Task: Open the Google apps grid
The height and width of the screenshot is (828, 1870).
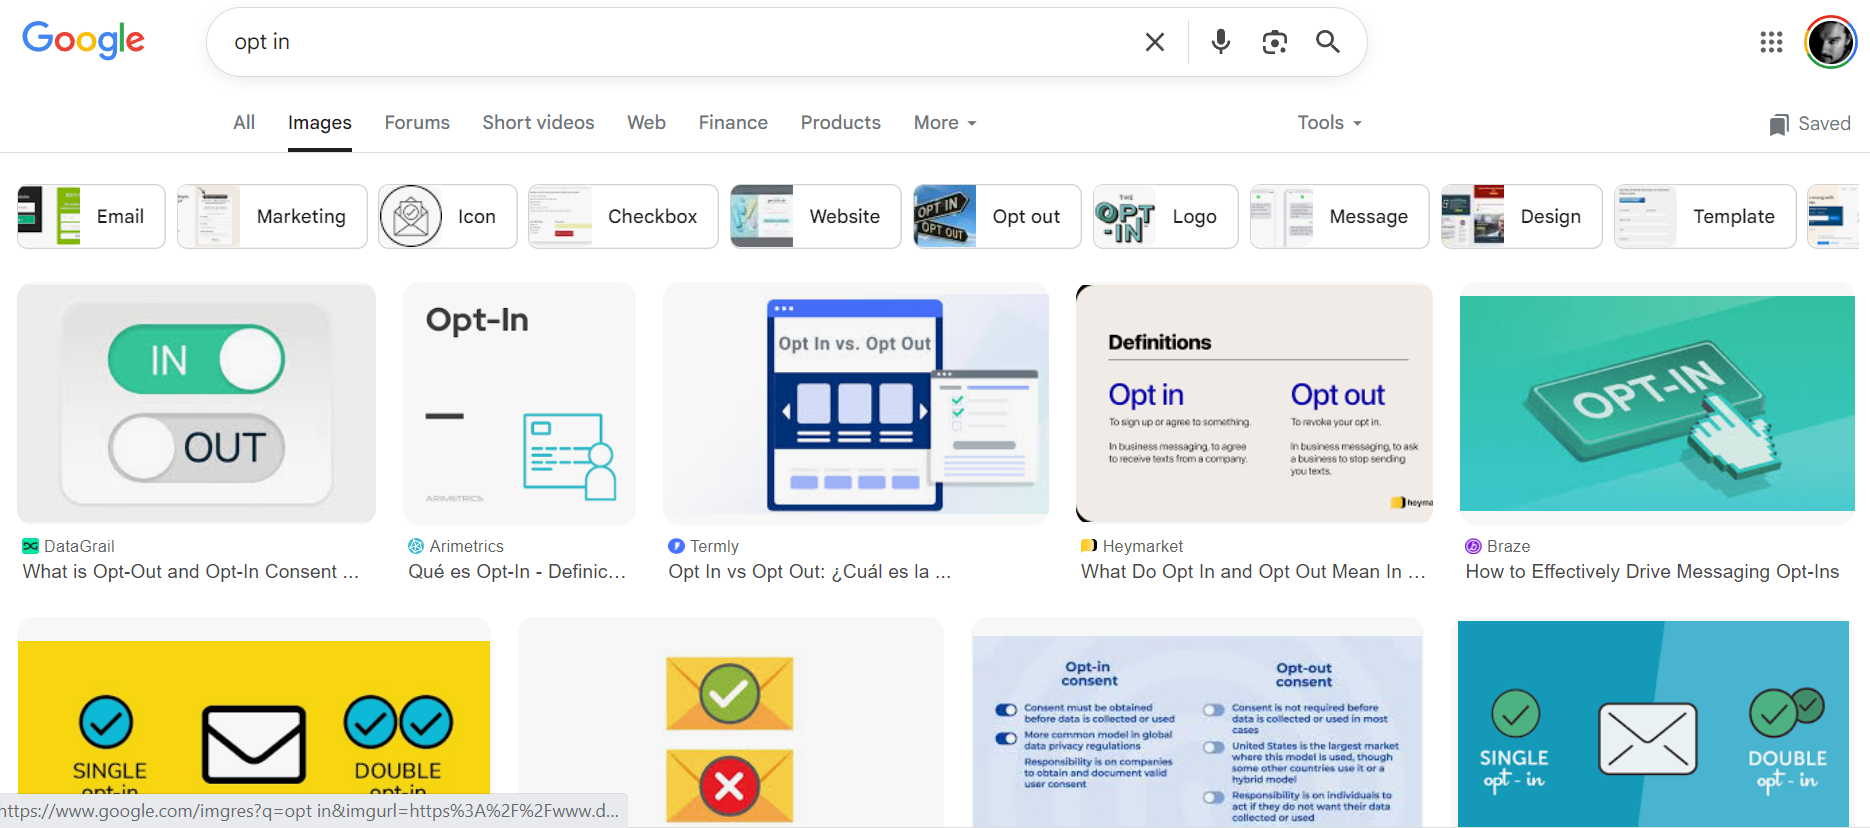Action: (x=1771, y=42)
